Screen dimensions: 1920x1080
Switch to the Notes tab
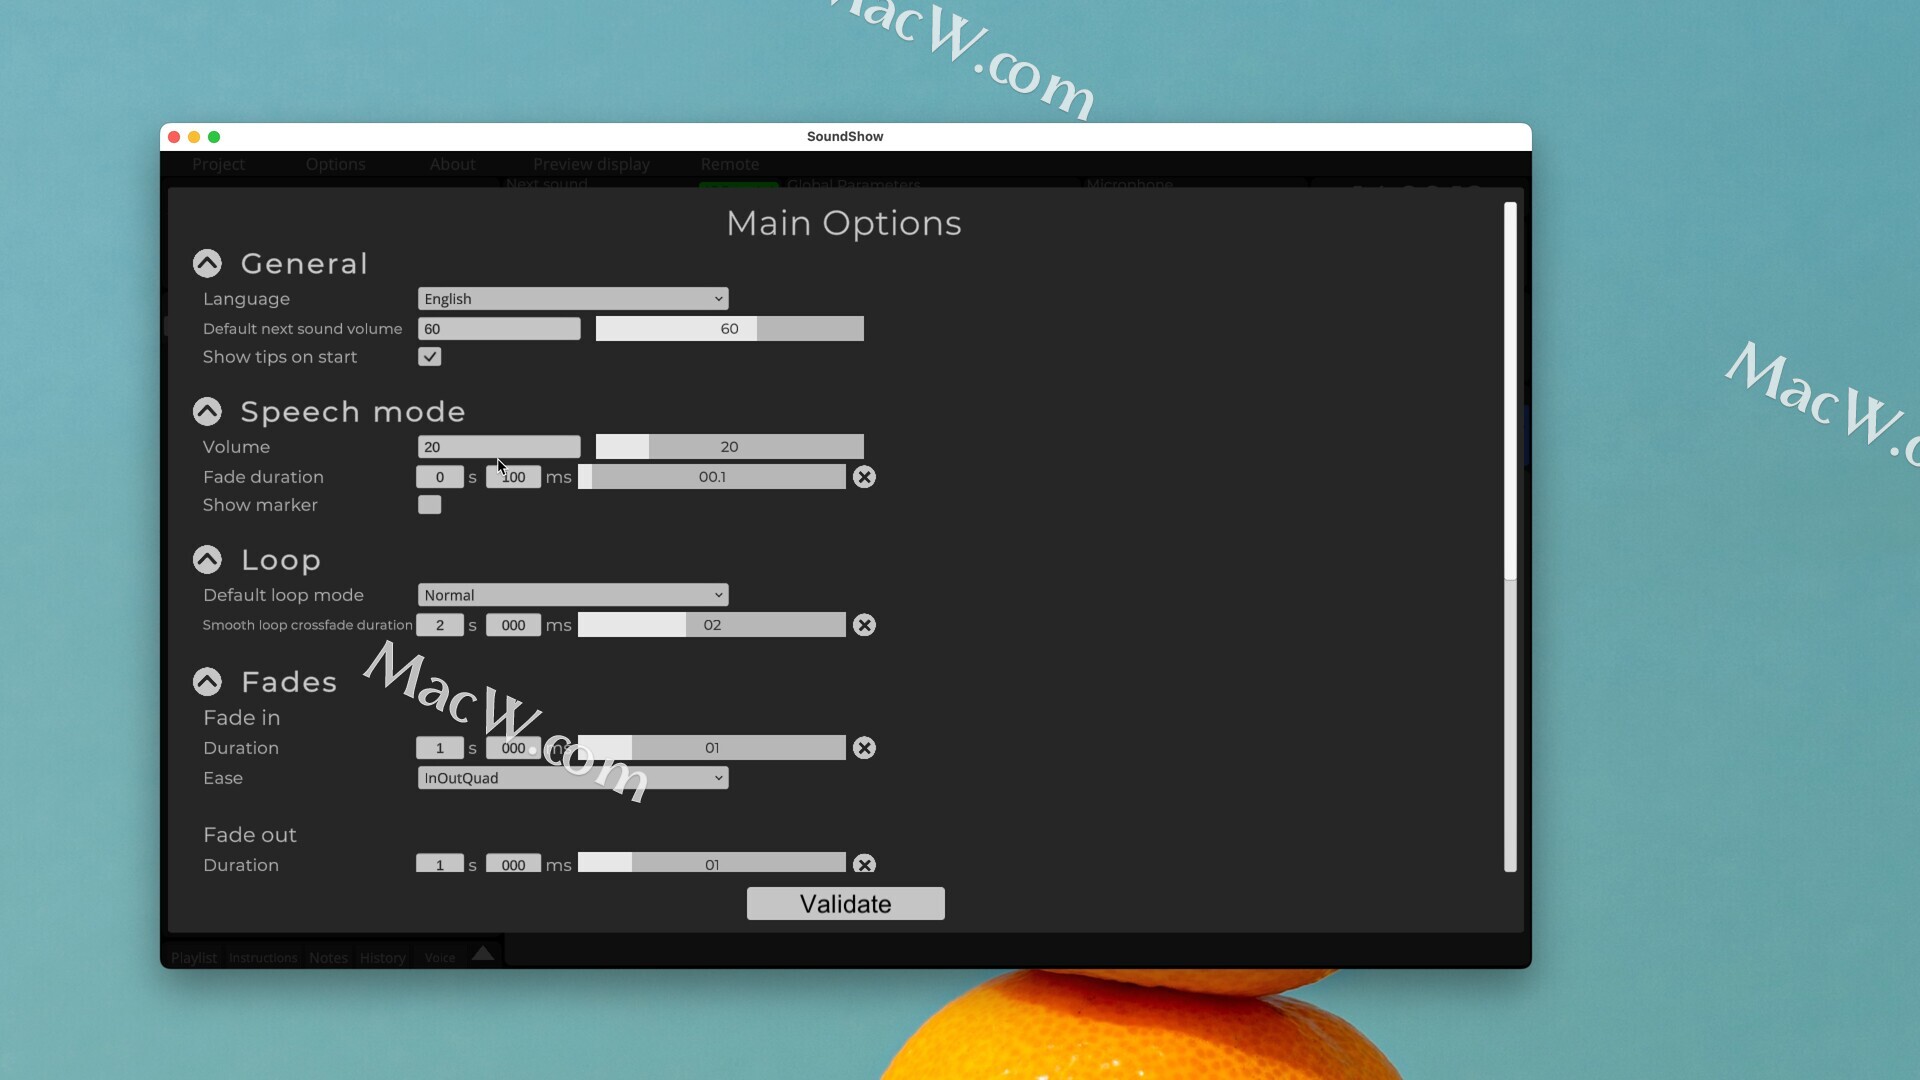tap(328, 957)
